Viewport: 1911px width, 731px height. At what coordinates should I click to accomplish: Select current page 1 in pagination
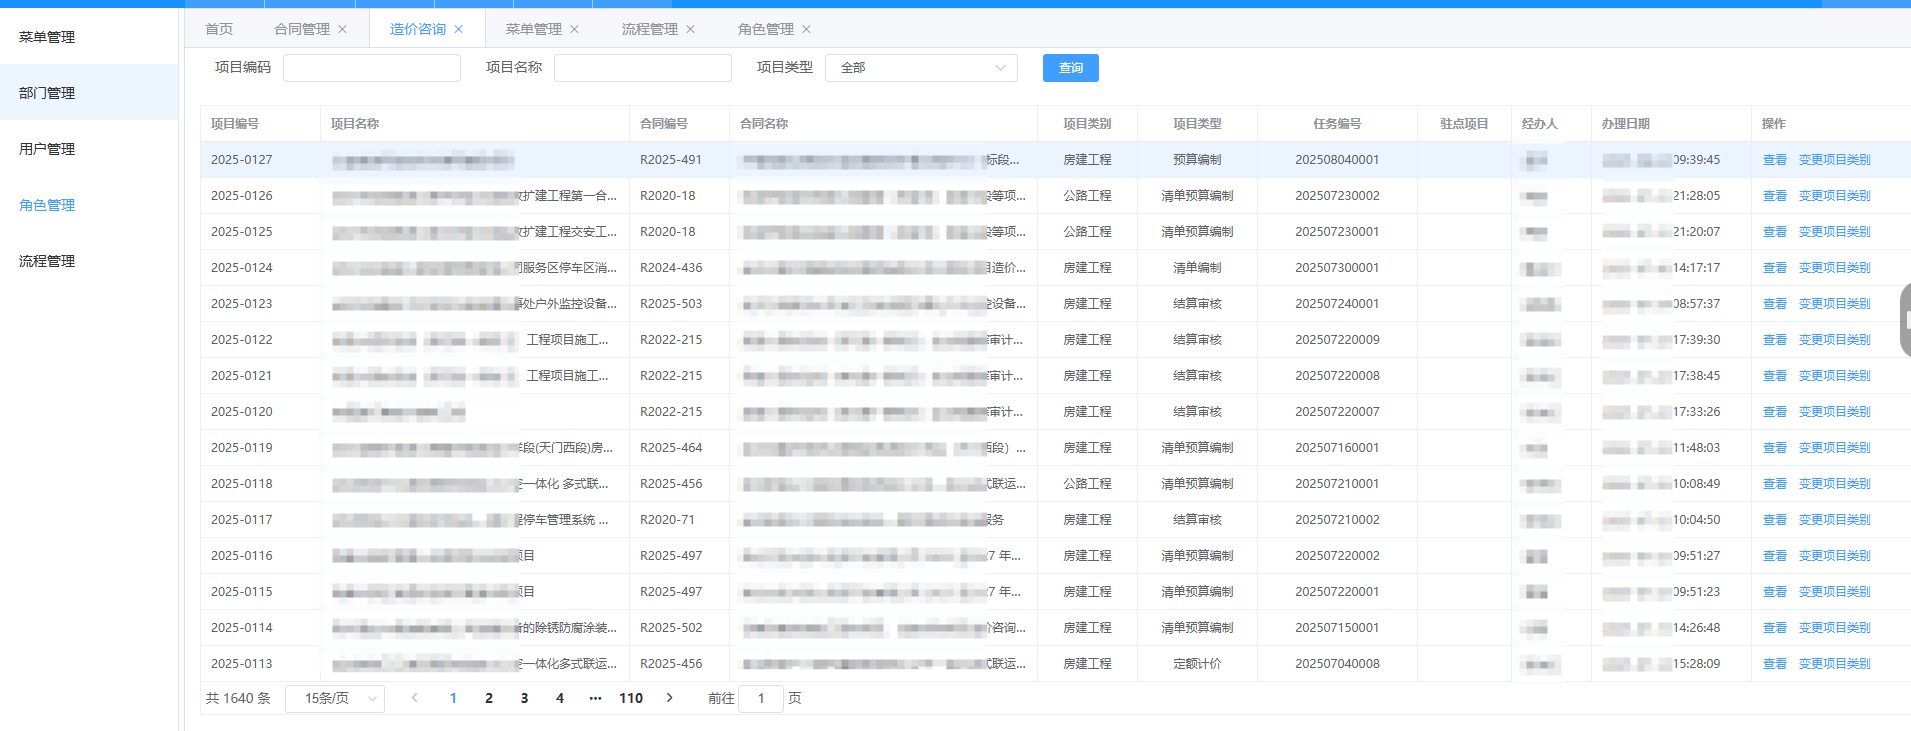click(x=453, y=698)
